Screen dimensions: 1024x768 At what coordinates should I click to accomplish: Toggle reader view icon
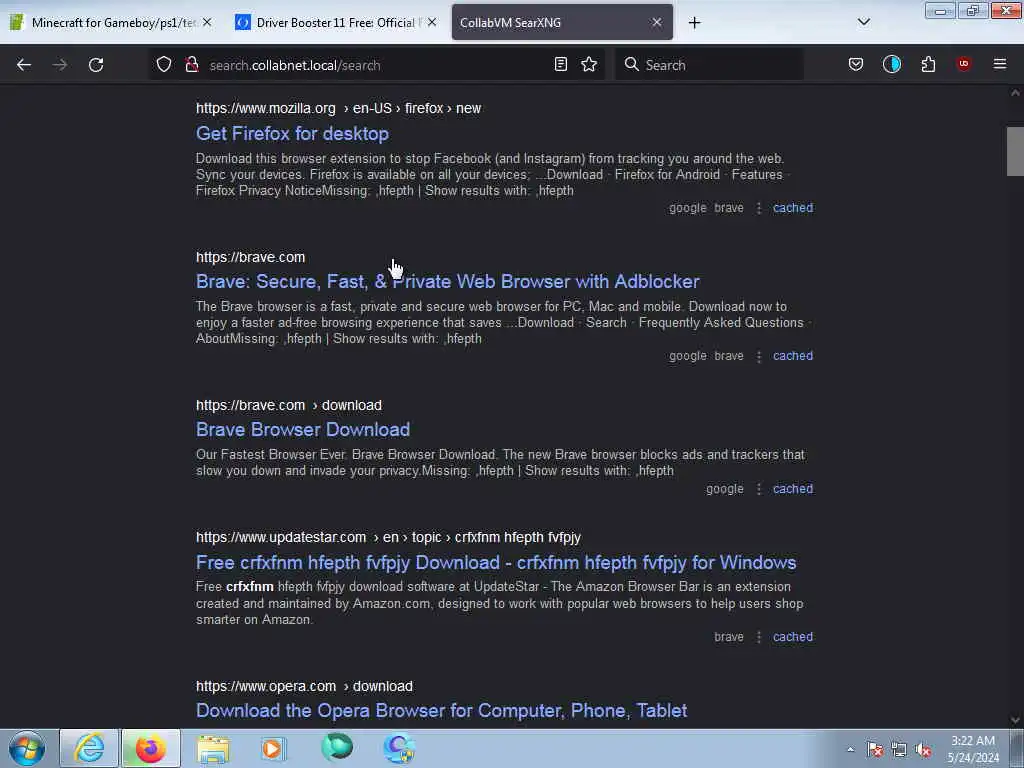[x=560, y=65]
